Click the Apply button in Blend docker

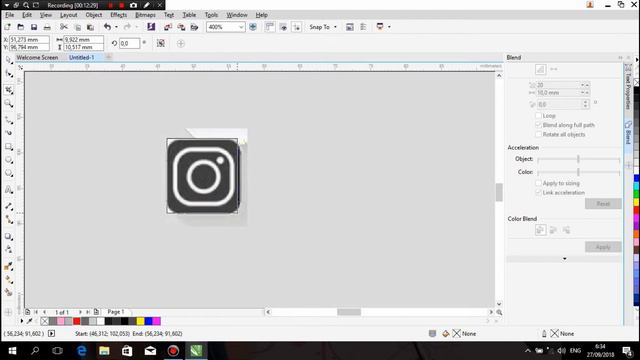(x=603, y=247)
